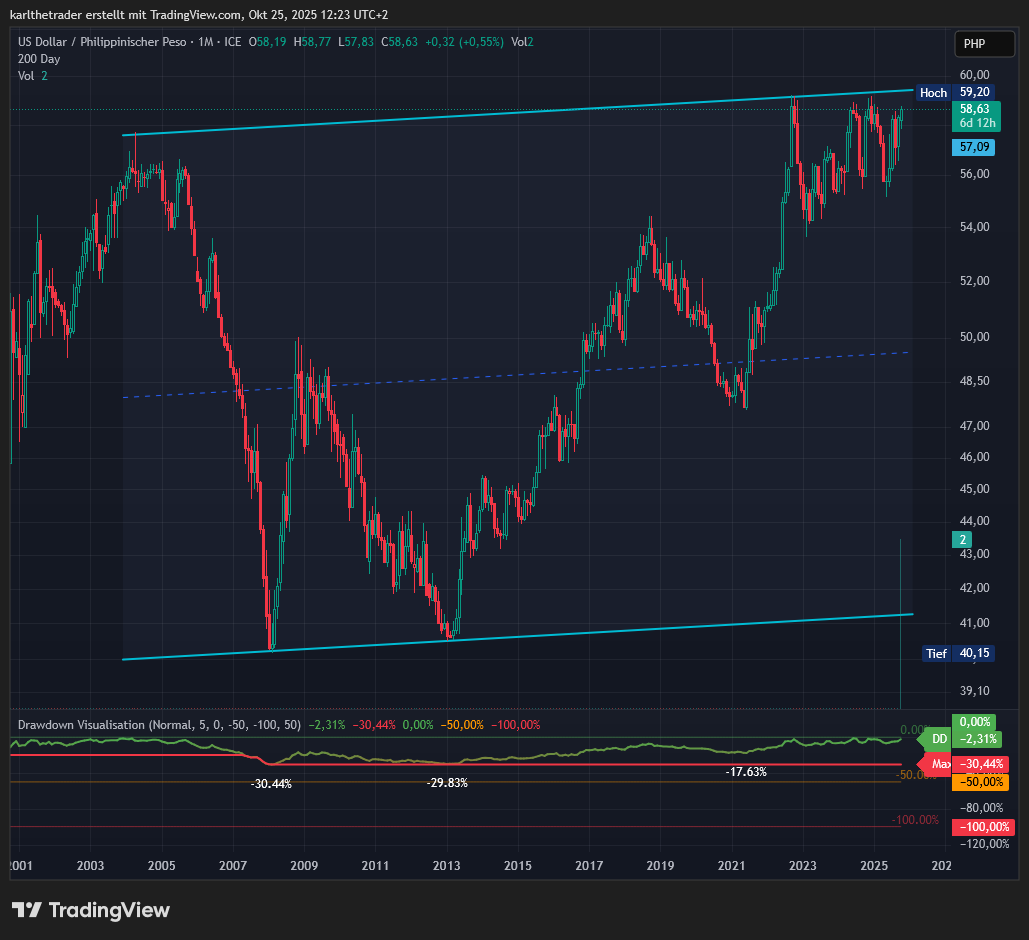Click the -30.44% drawdown annotation
Screen dimensions: 1029x940
coord(271,784)
